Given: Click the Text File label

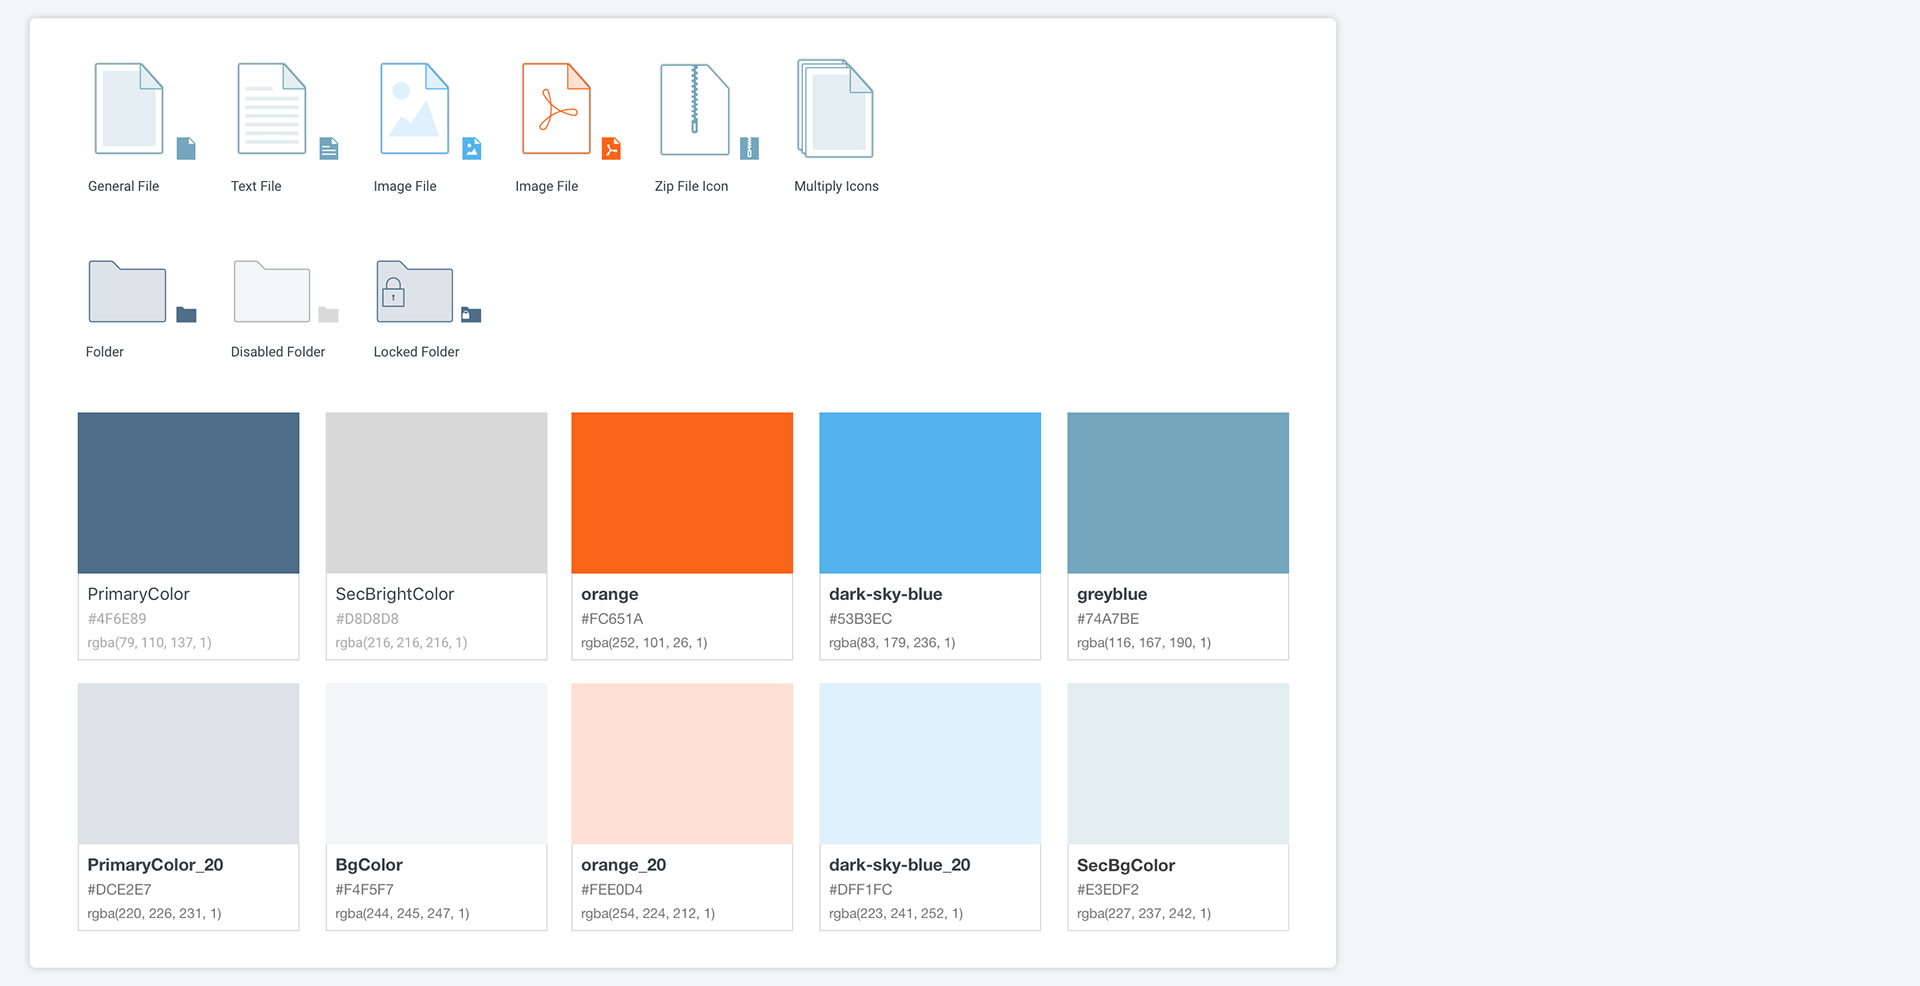Looking at the screenshot, I should (256, 186).
